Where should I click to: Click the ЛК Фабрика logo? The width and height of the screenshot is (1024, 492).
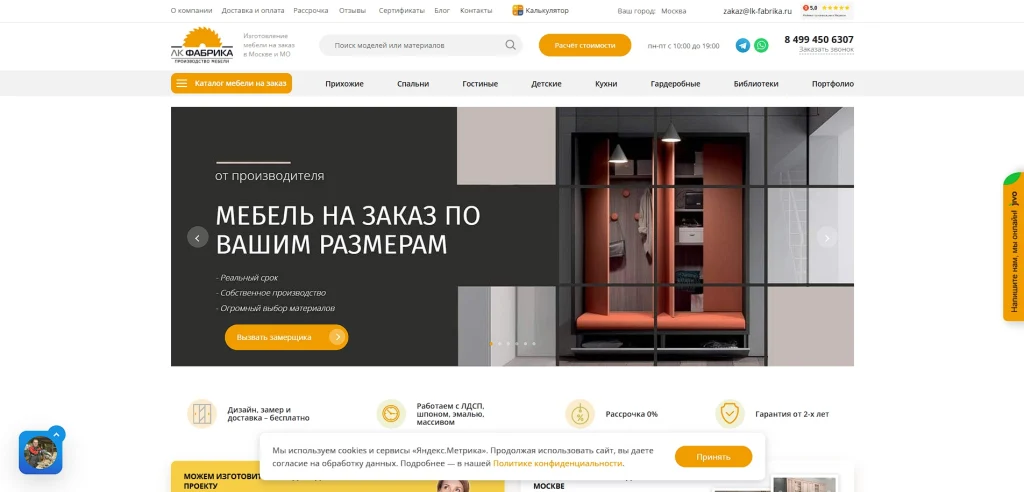pos(202,45)
